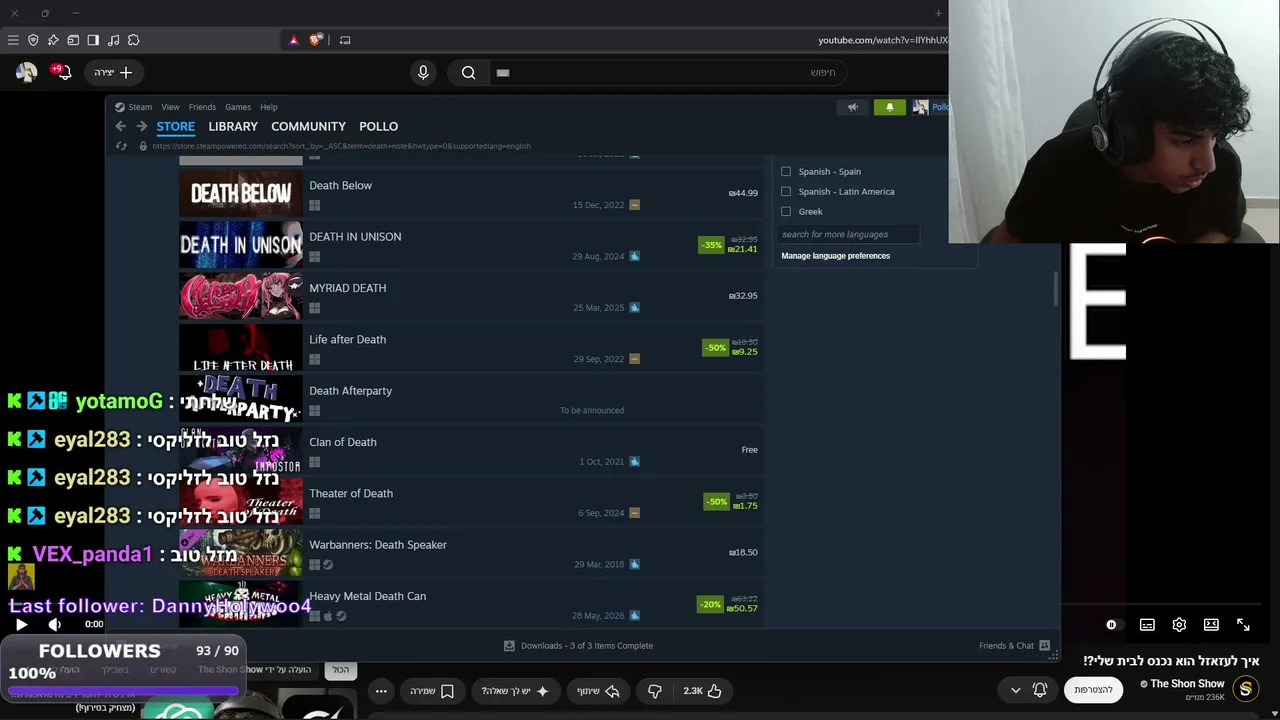
Task: Check the Greek language filter
Action: pyautogui.click(x=786, y=211)
